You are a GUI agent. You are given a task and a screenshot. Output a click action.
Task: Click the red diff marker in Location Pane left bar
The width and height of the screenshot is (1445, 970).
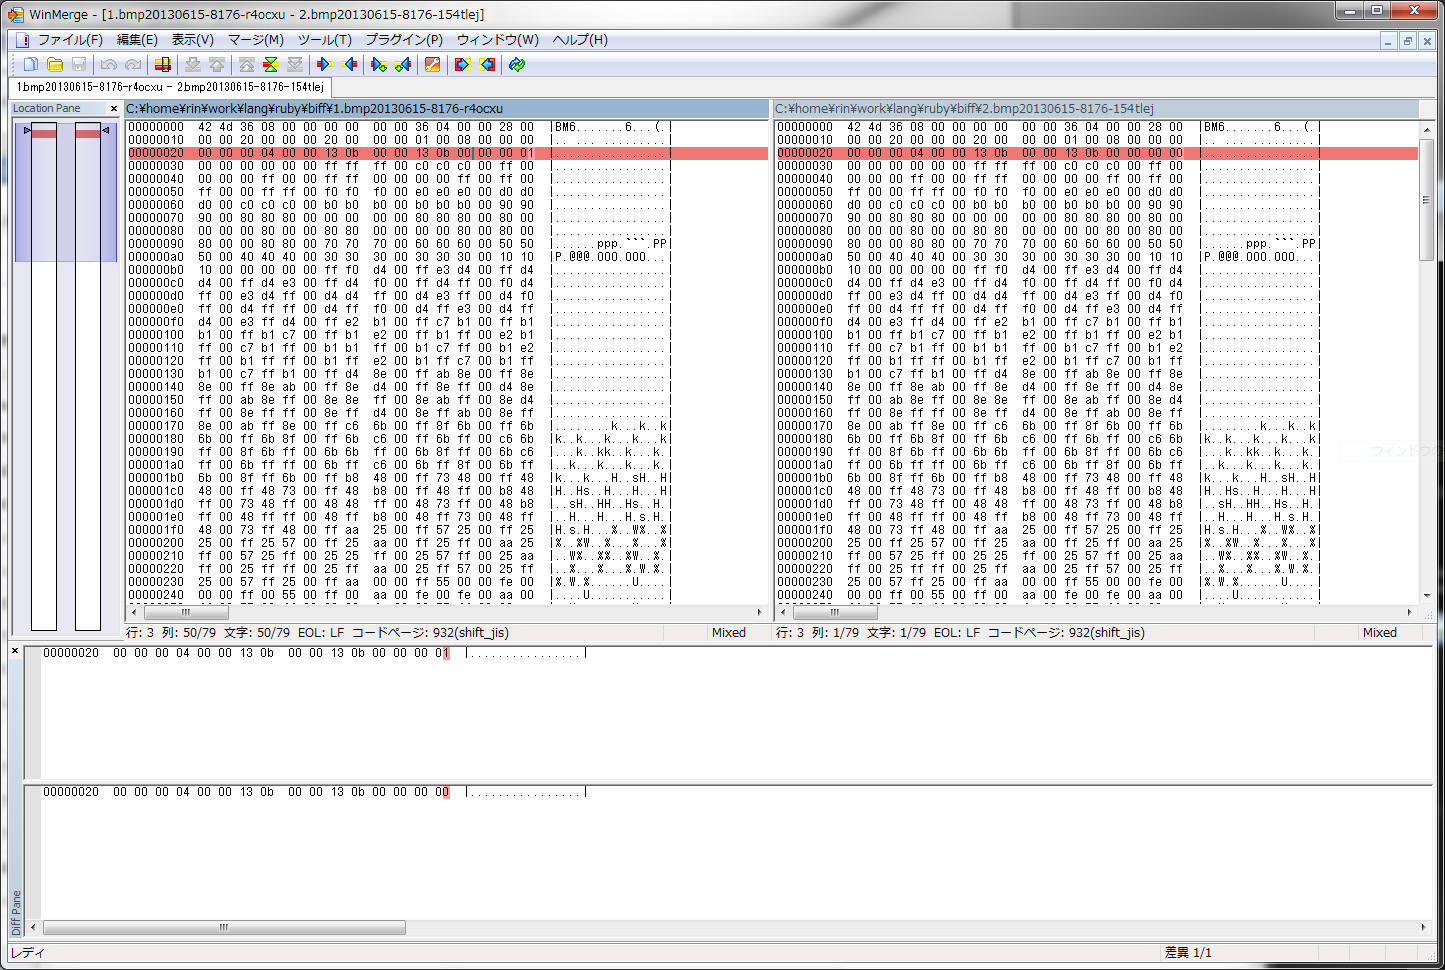(x=44, y=133)
